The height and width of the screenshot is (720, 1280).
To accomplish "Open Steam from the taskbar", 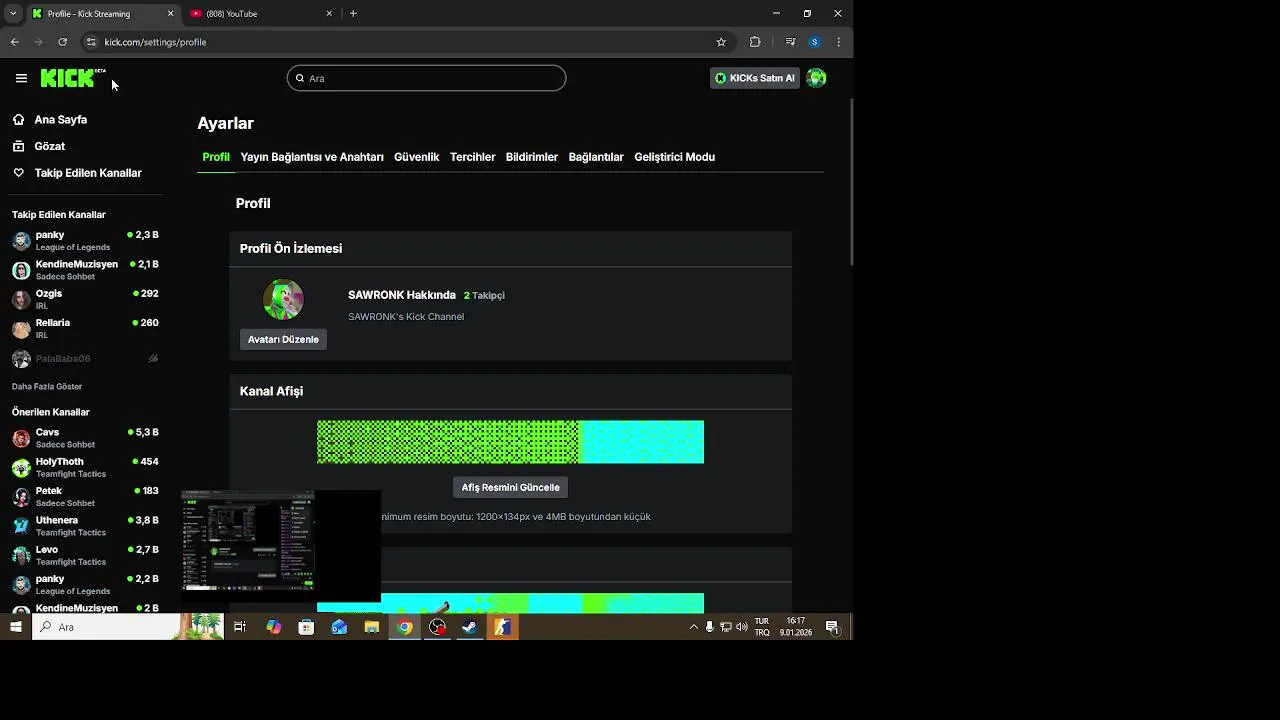I will tap(469, 627).
